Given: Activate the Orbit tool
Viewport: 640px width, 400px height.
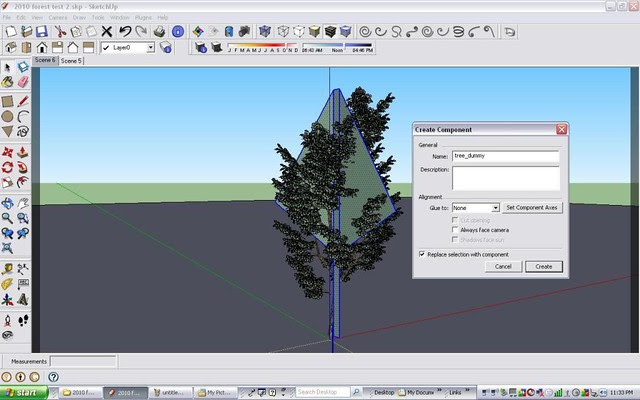Looking at the screenshot, I should pos(7,203).
